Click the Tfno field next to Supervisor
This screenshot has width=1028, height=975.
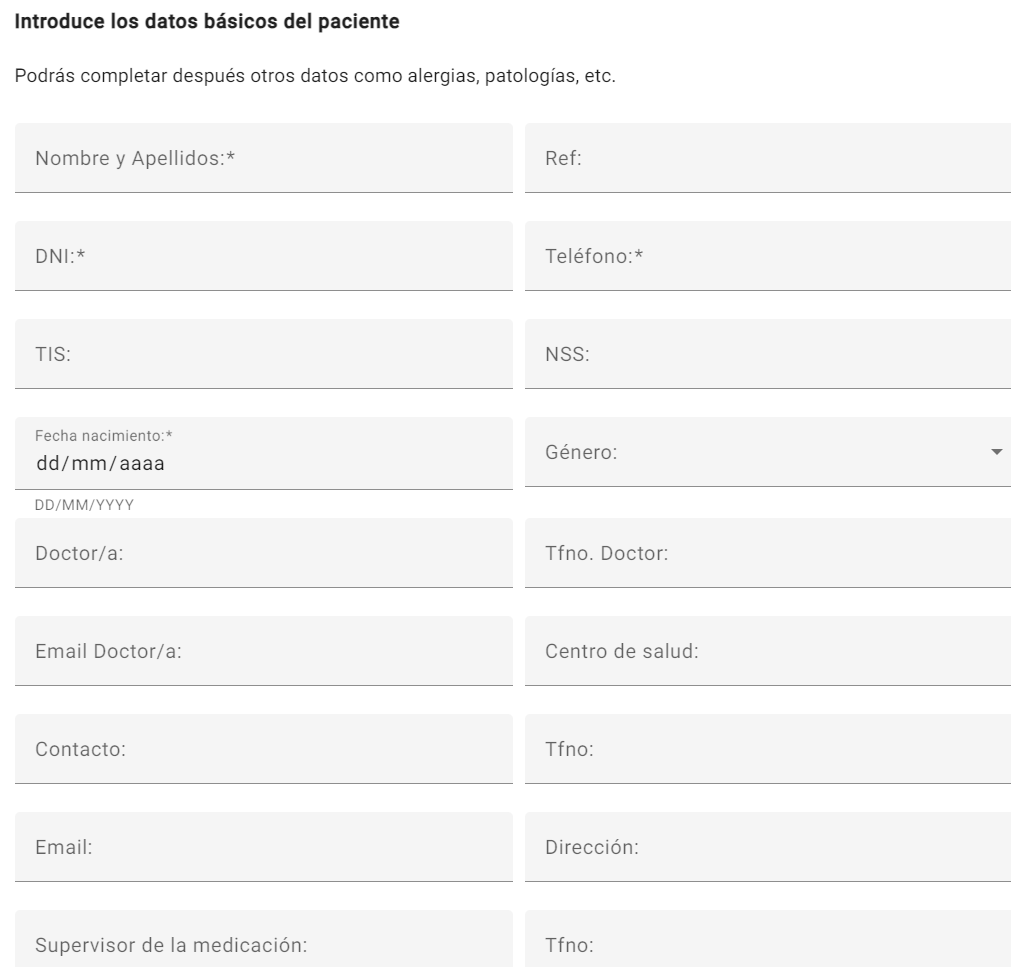[767, 944]
